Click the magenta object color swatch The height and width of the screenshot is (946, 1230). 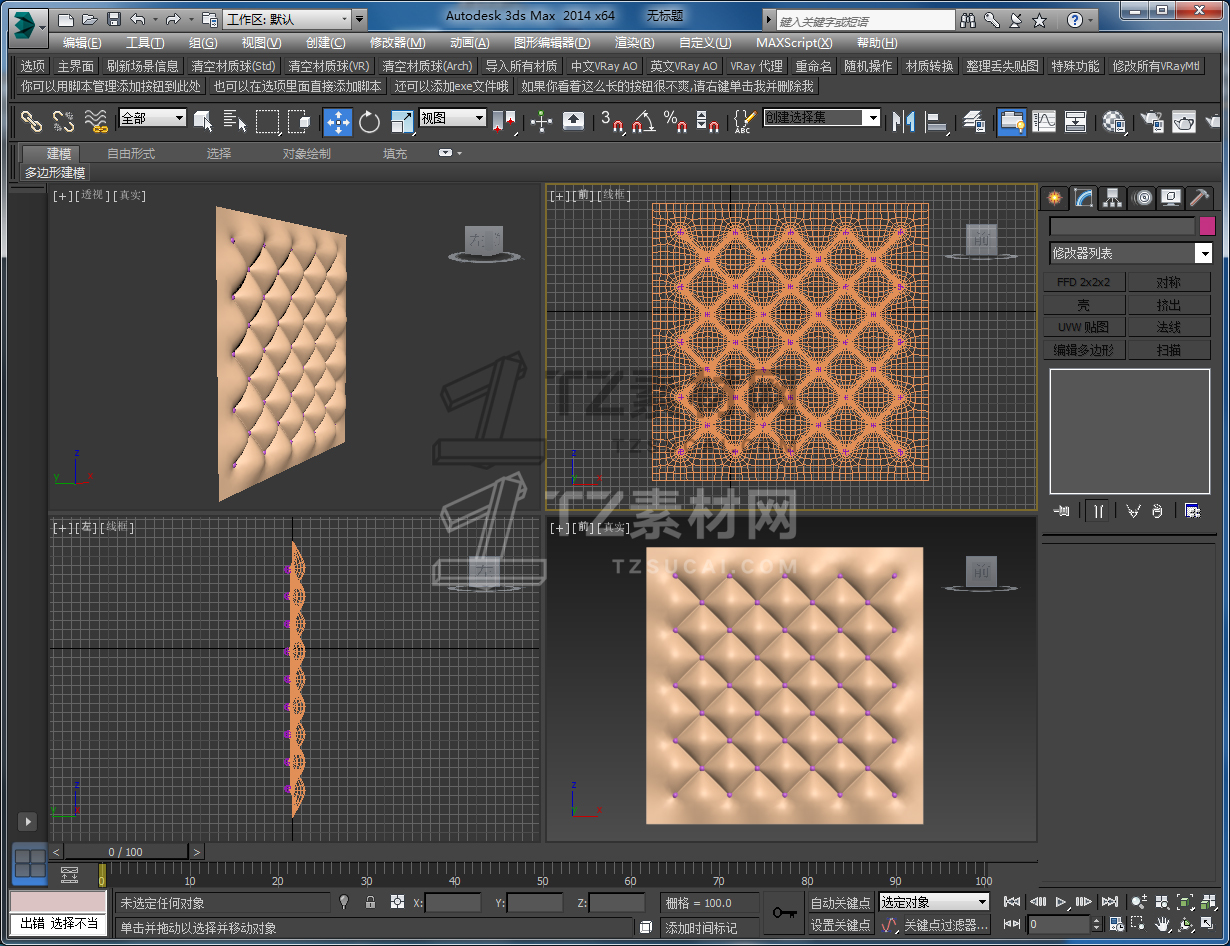coord(1206,226)
